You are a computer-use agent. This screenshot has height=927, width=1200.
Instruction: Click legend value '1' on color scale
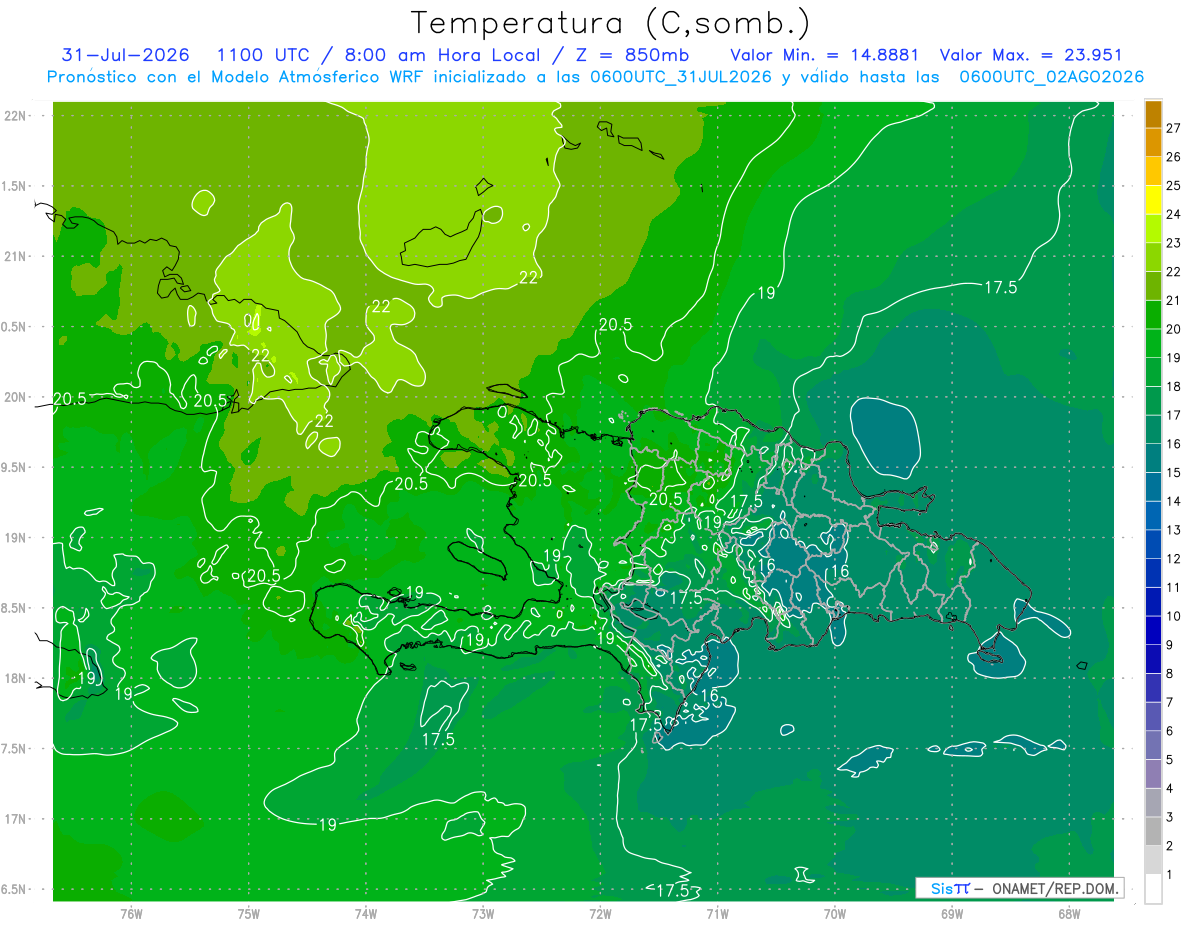(x=1170, y=875)
